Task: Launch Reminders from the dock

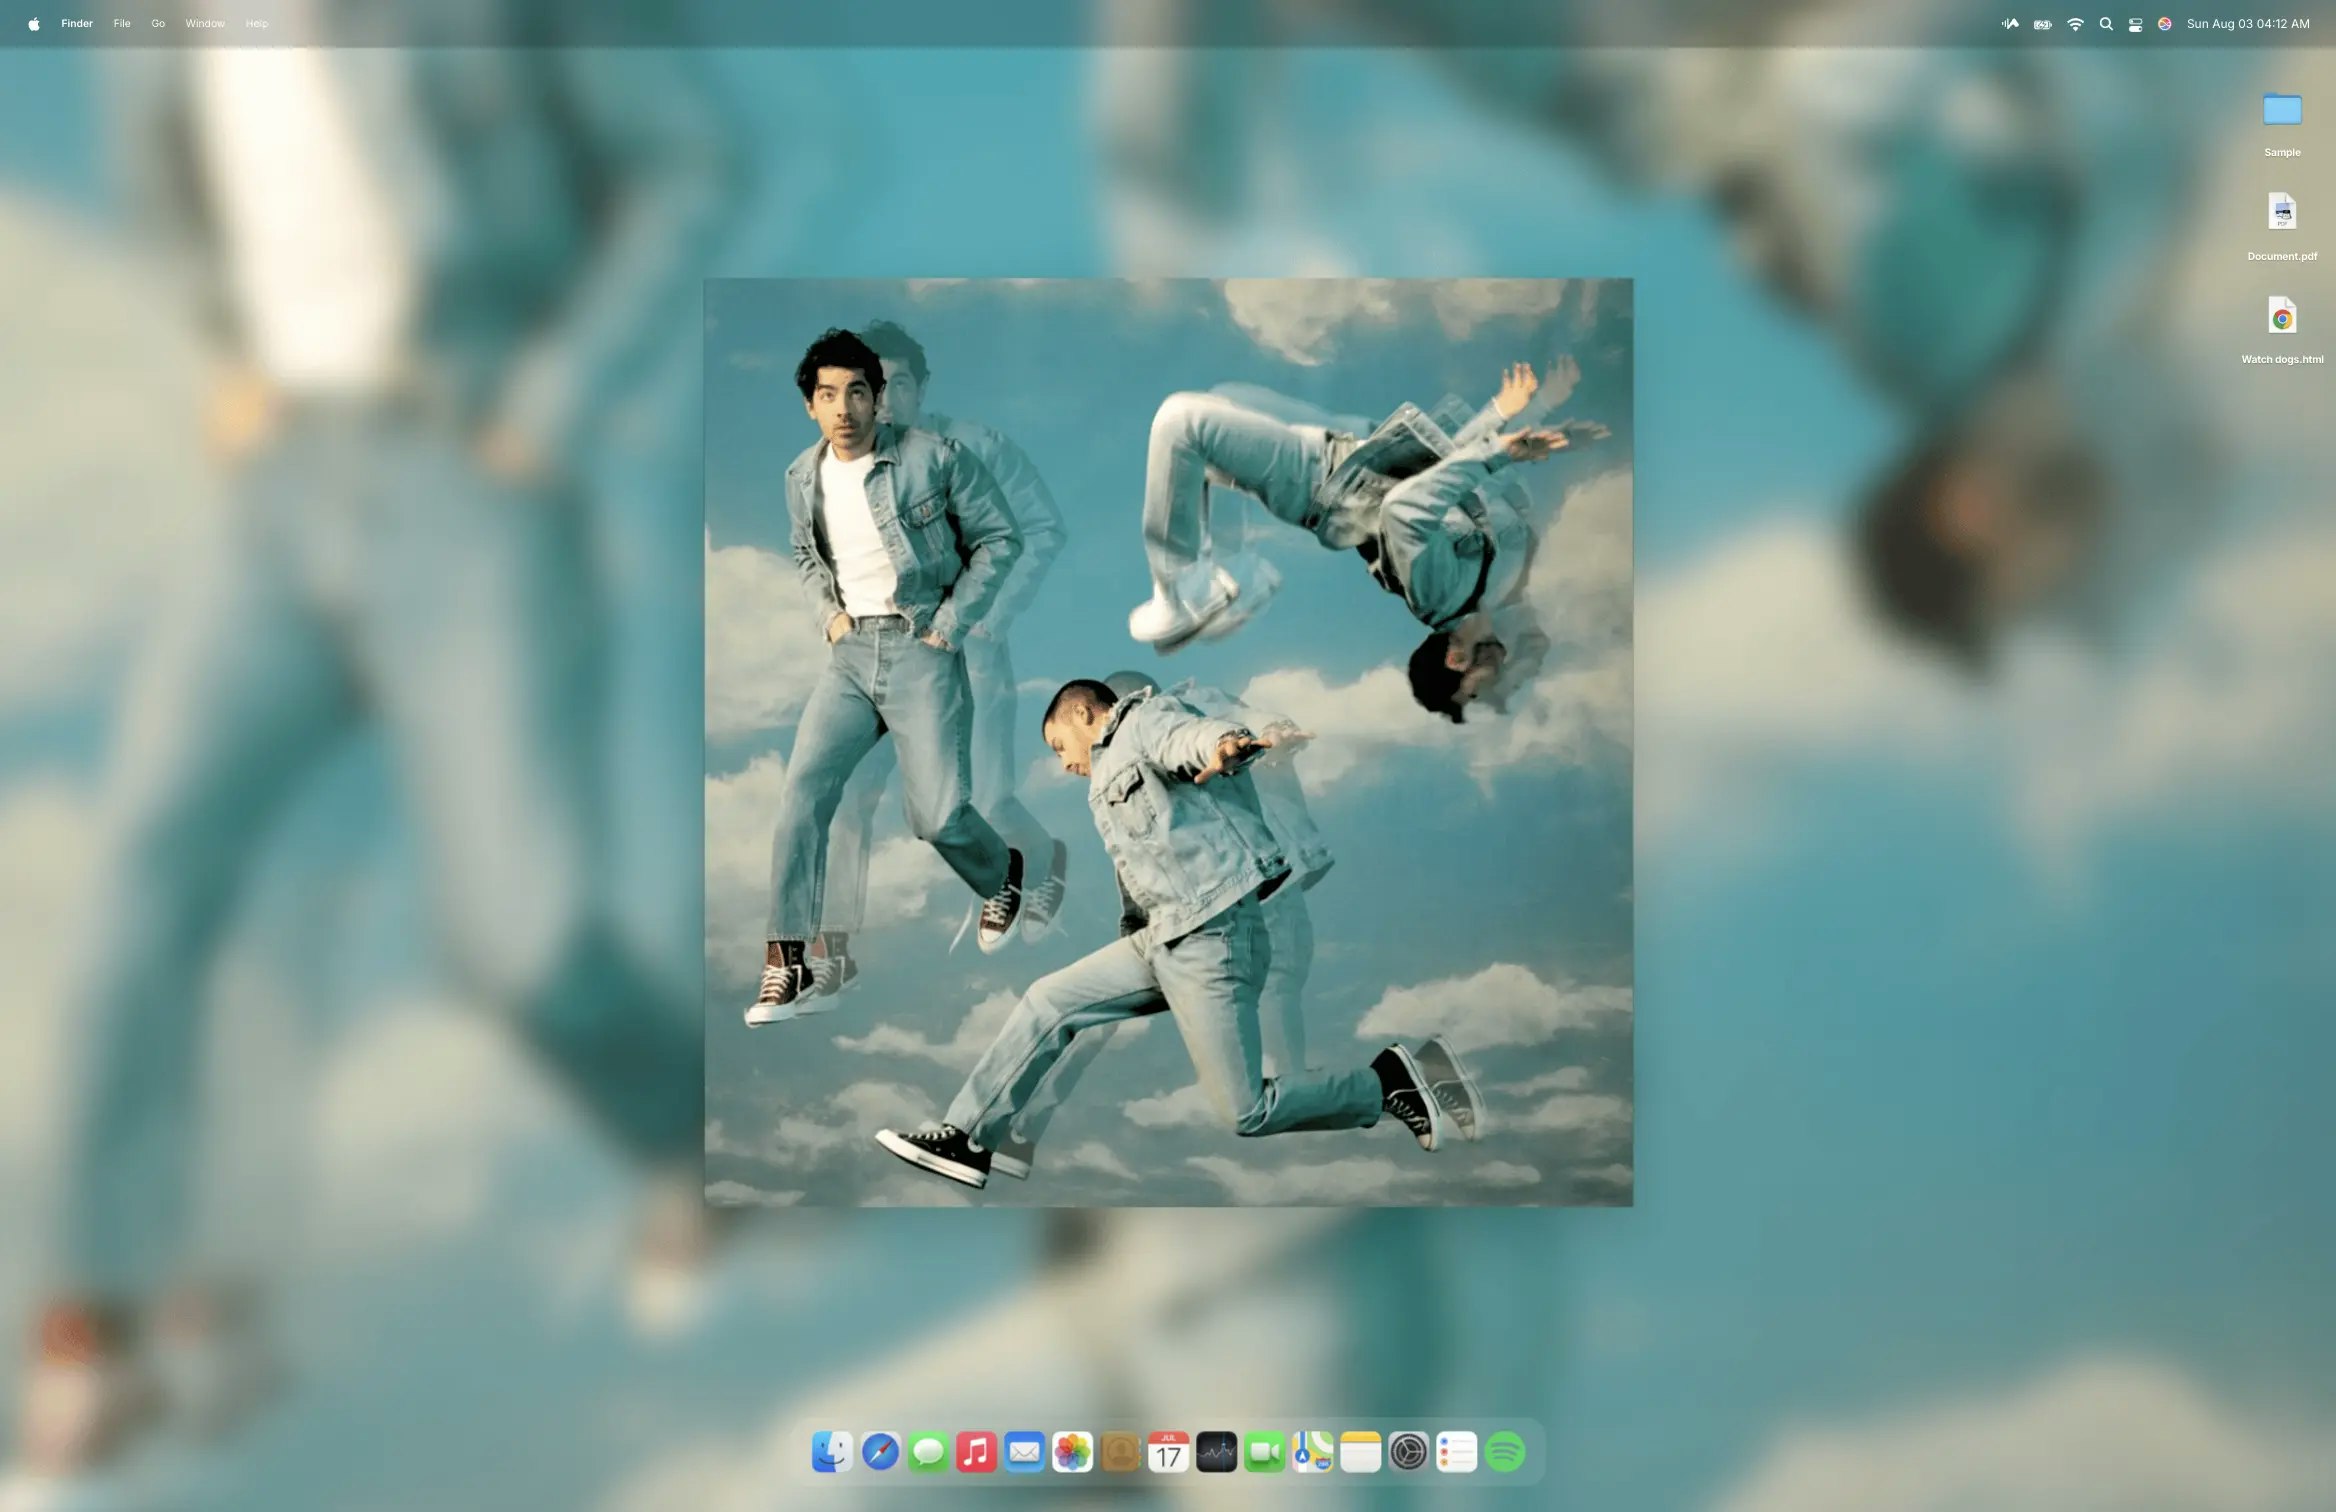Action: [x=1456, y=1452]
